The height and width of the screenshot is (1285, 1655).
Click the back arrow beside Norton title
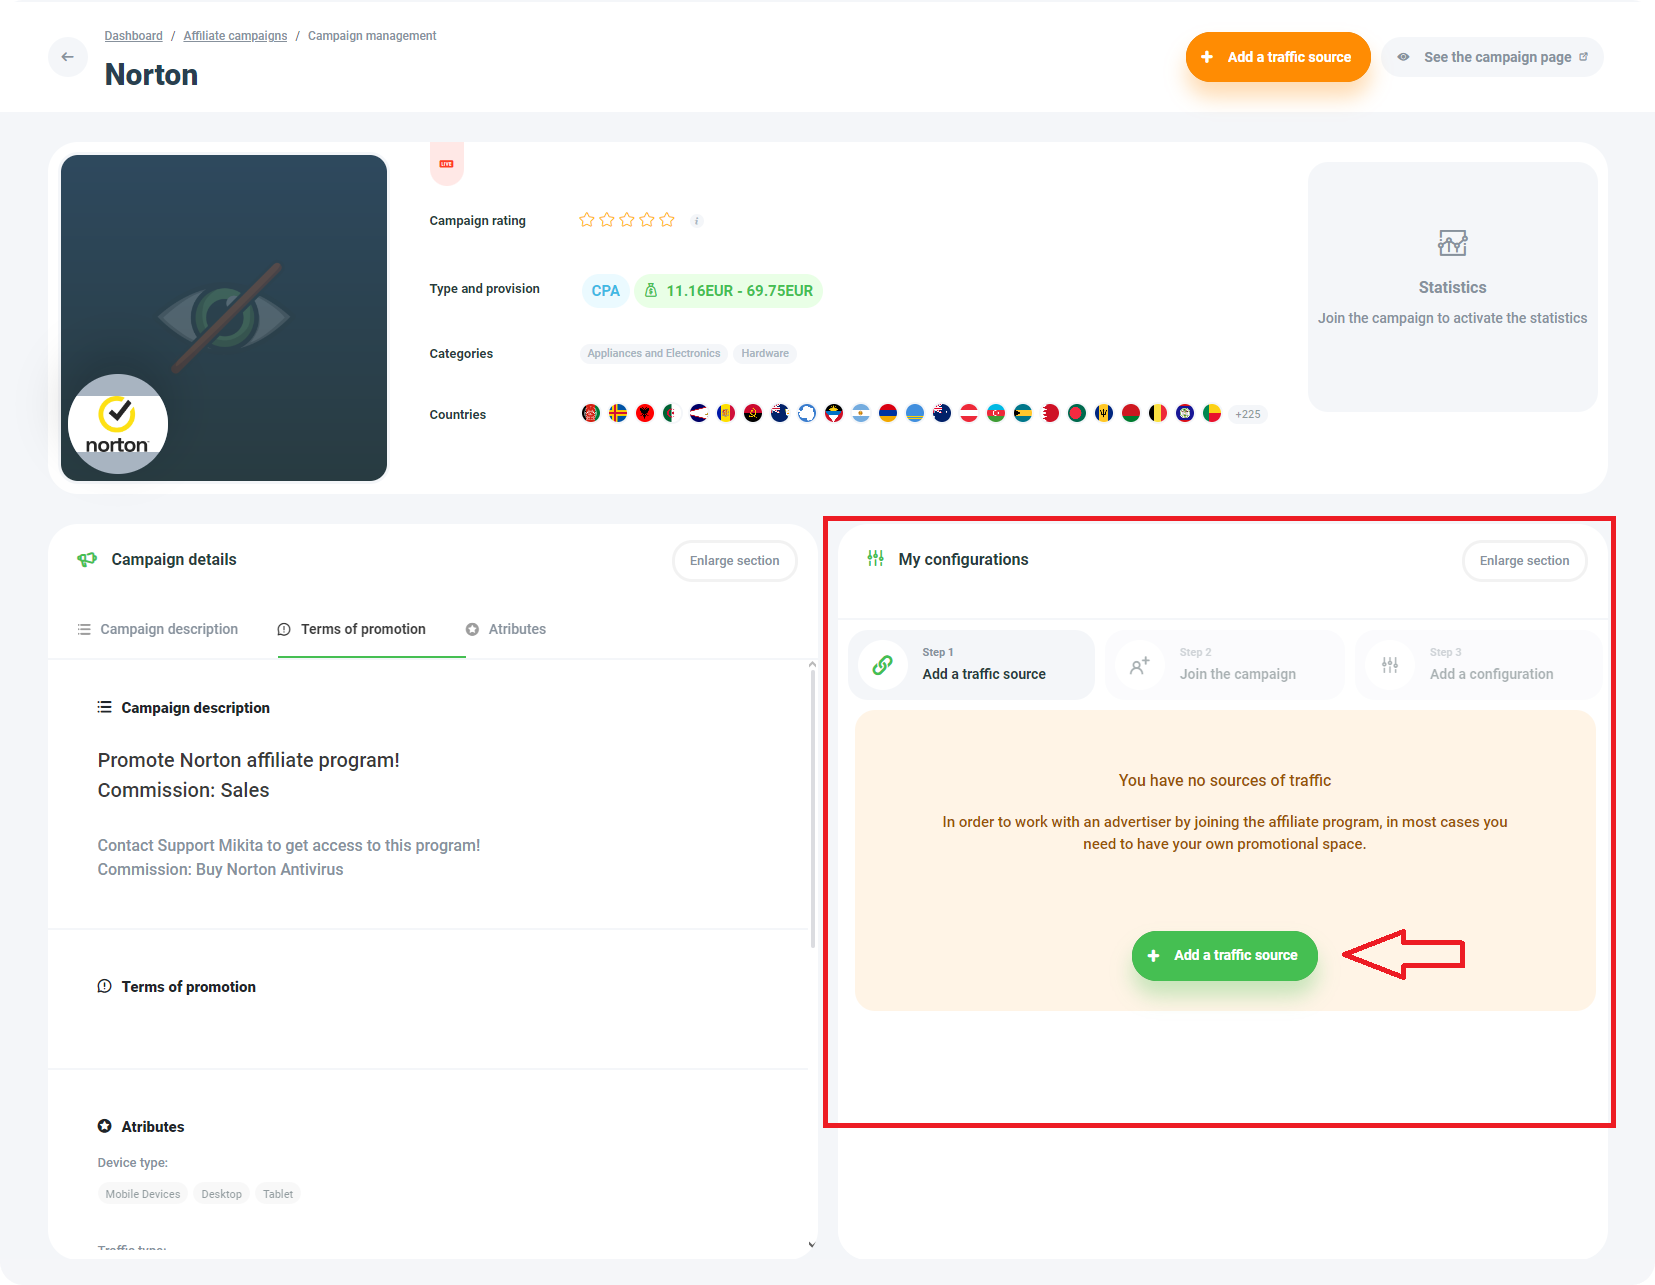coord(67,57)
